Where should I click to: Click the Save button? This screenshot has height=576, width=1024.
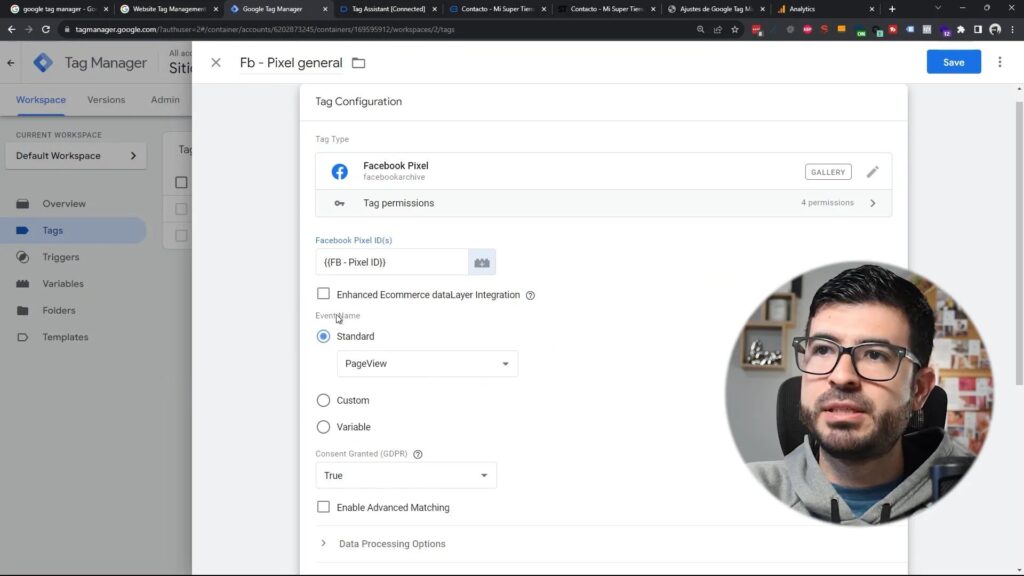[x=953, y=62]
